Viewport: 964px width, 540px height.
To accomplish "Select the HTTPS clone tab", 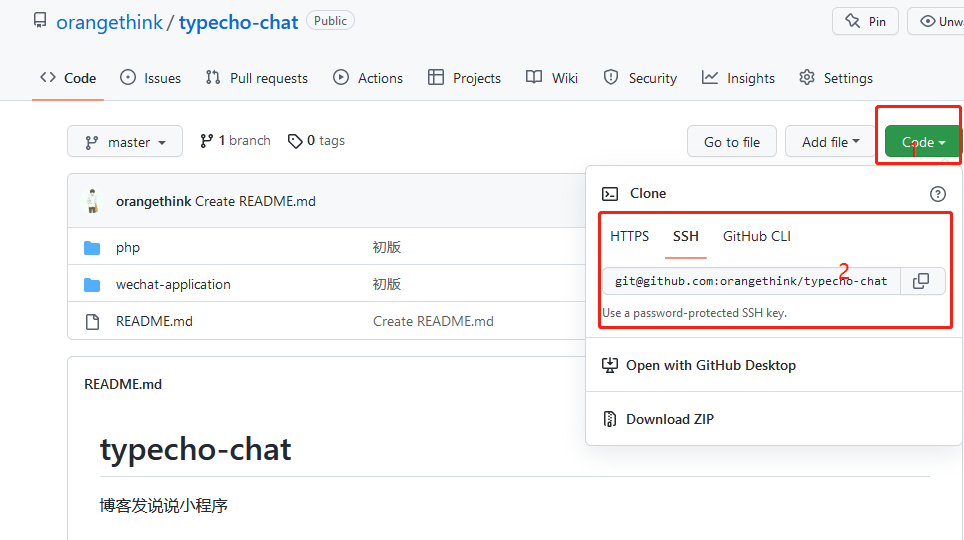I will click(x=630, y=236).
